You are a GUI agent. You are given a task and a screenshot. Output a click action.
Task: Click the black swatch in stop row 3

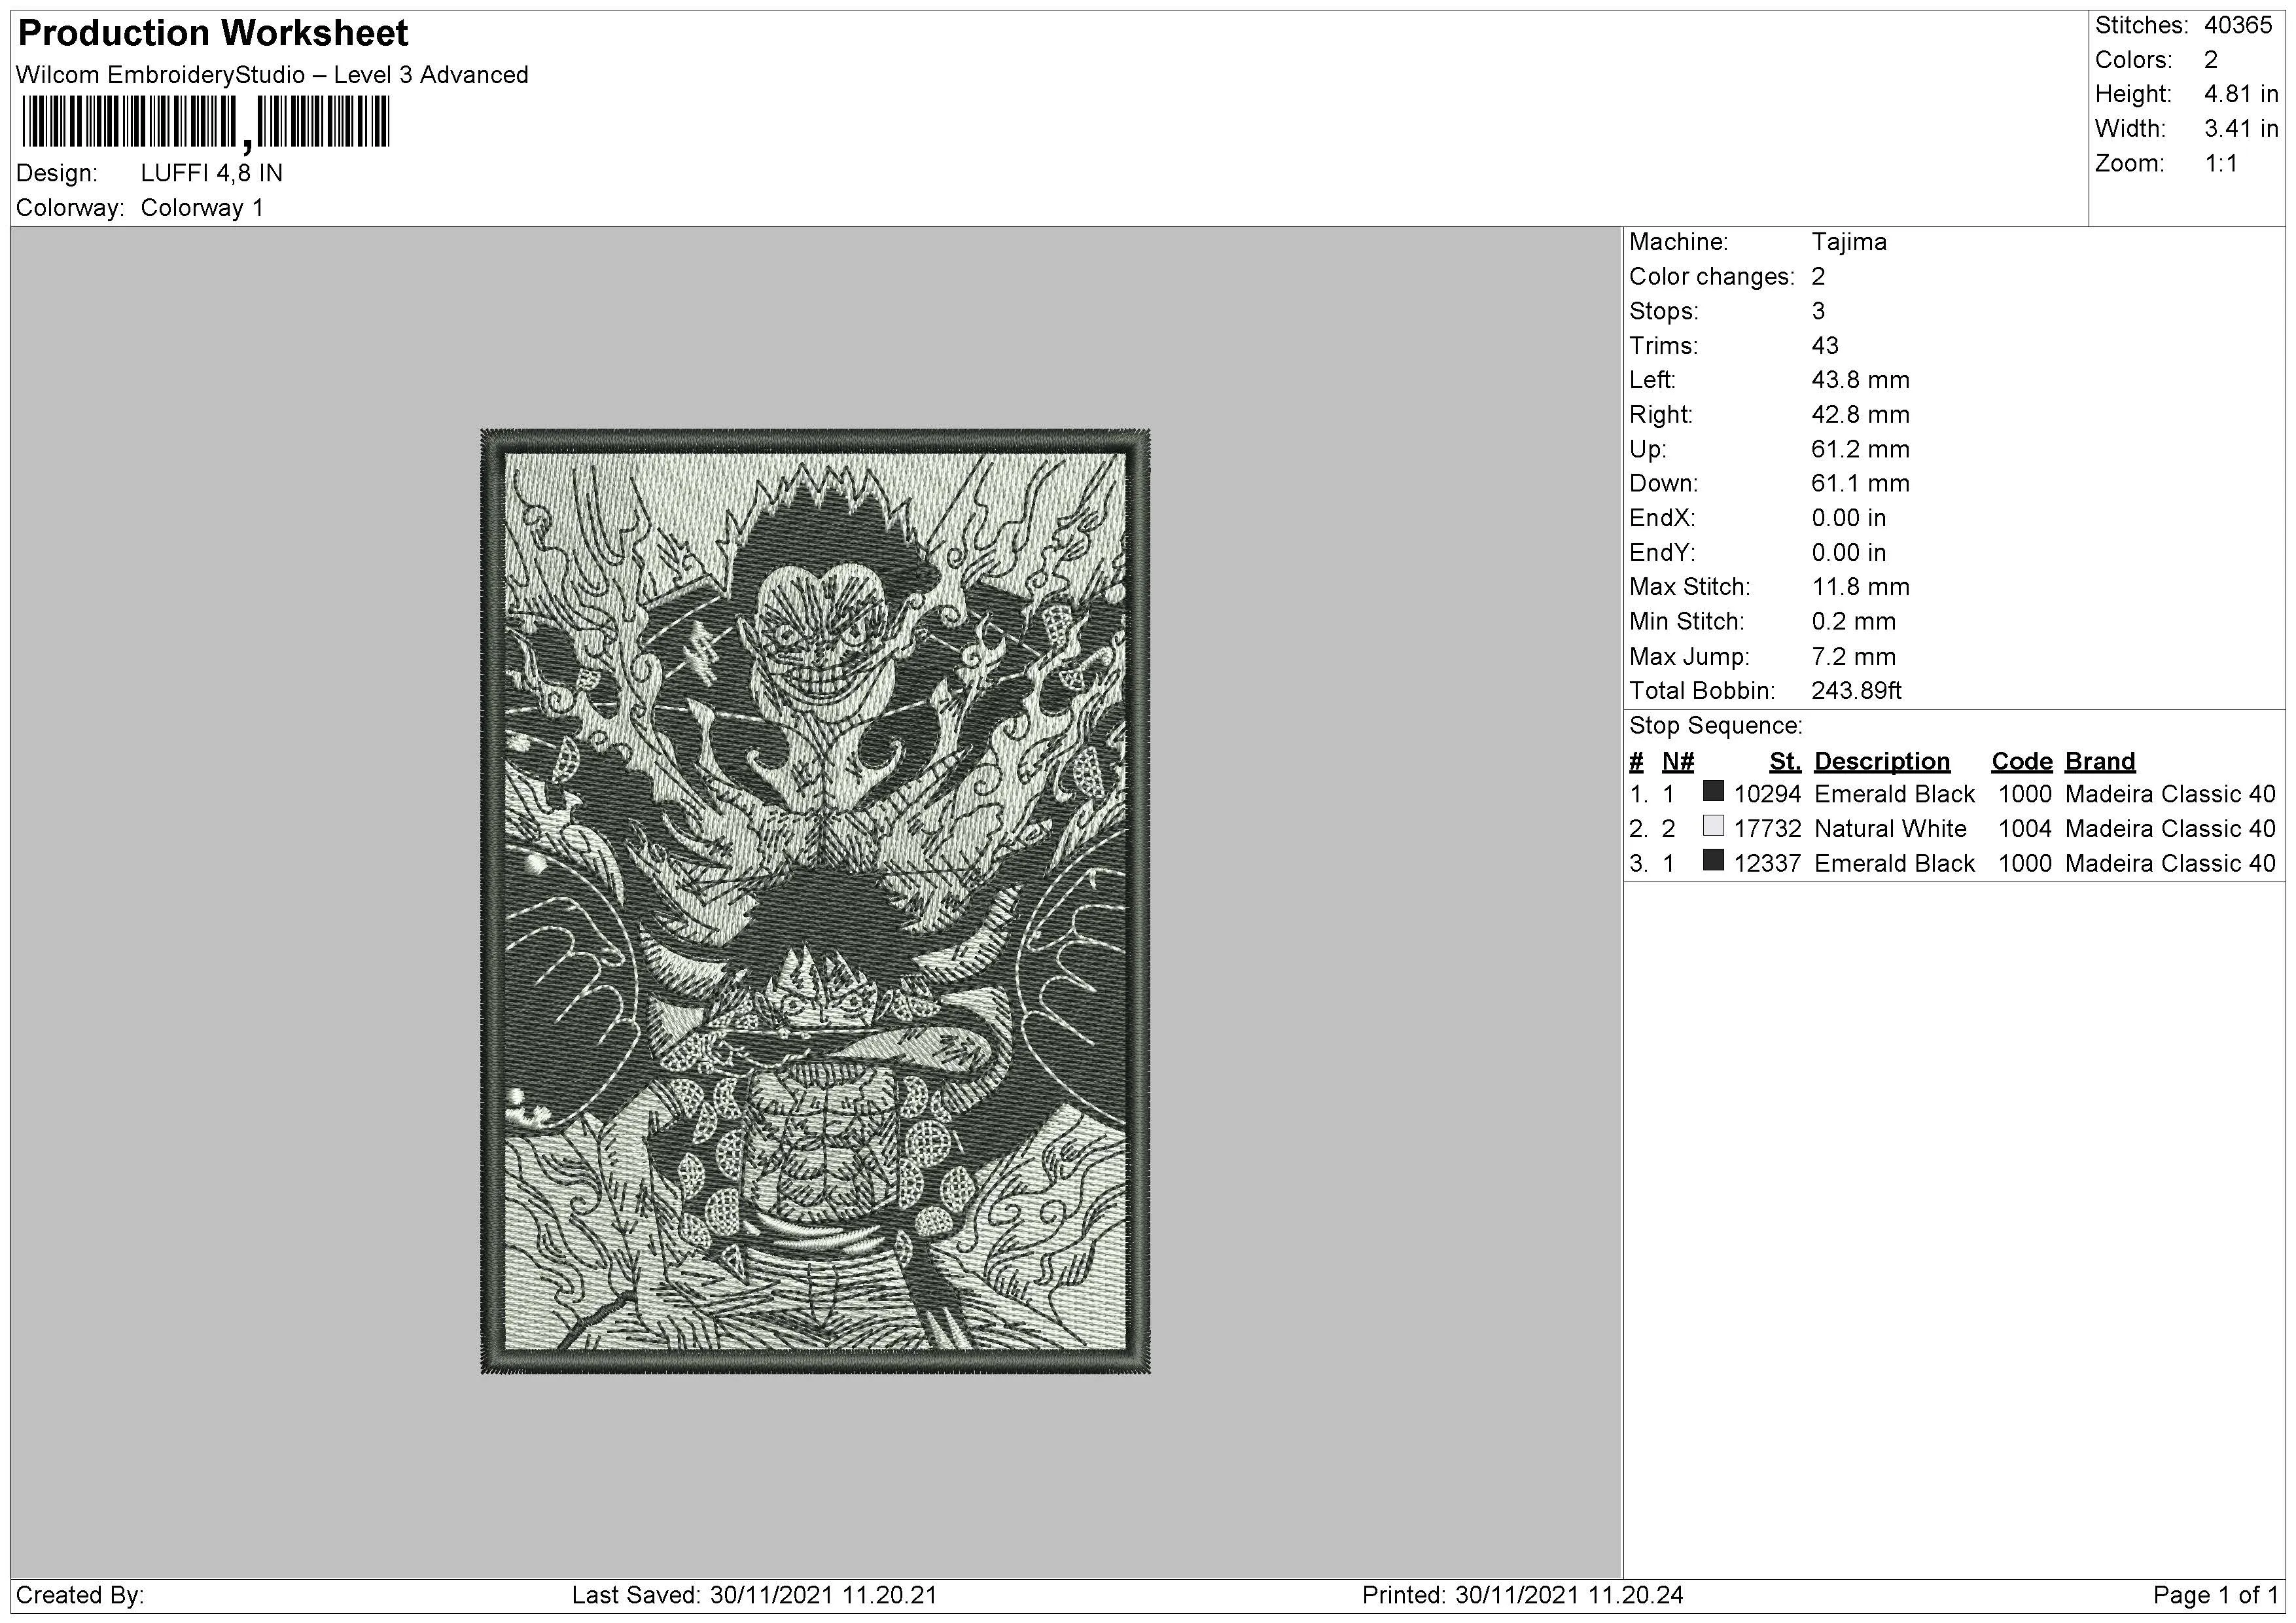tap(1713, 860)
